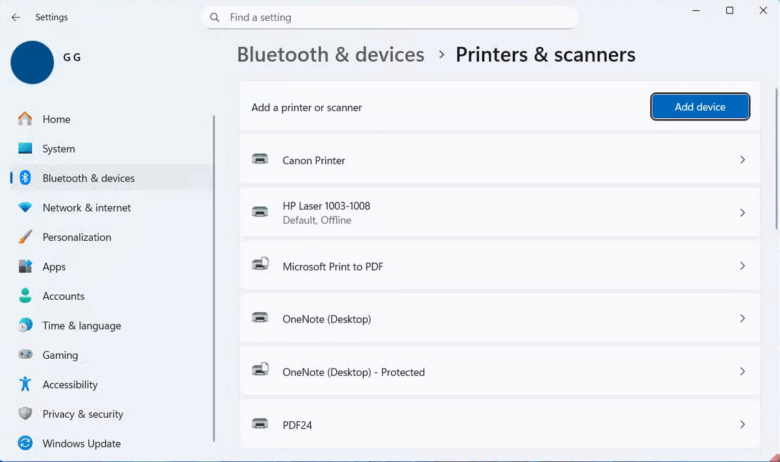Click the sidebar vertical scrollbar
780x462 pixels.
(x=215, y=278)
